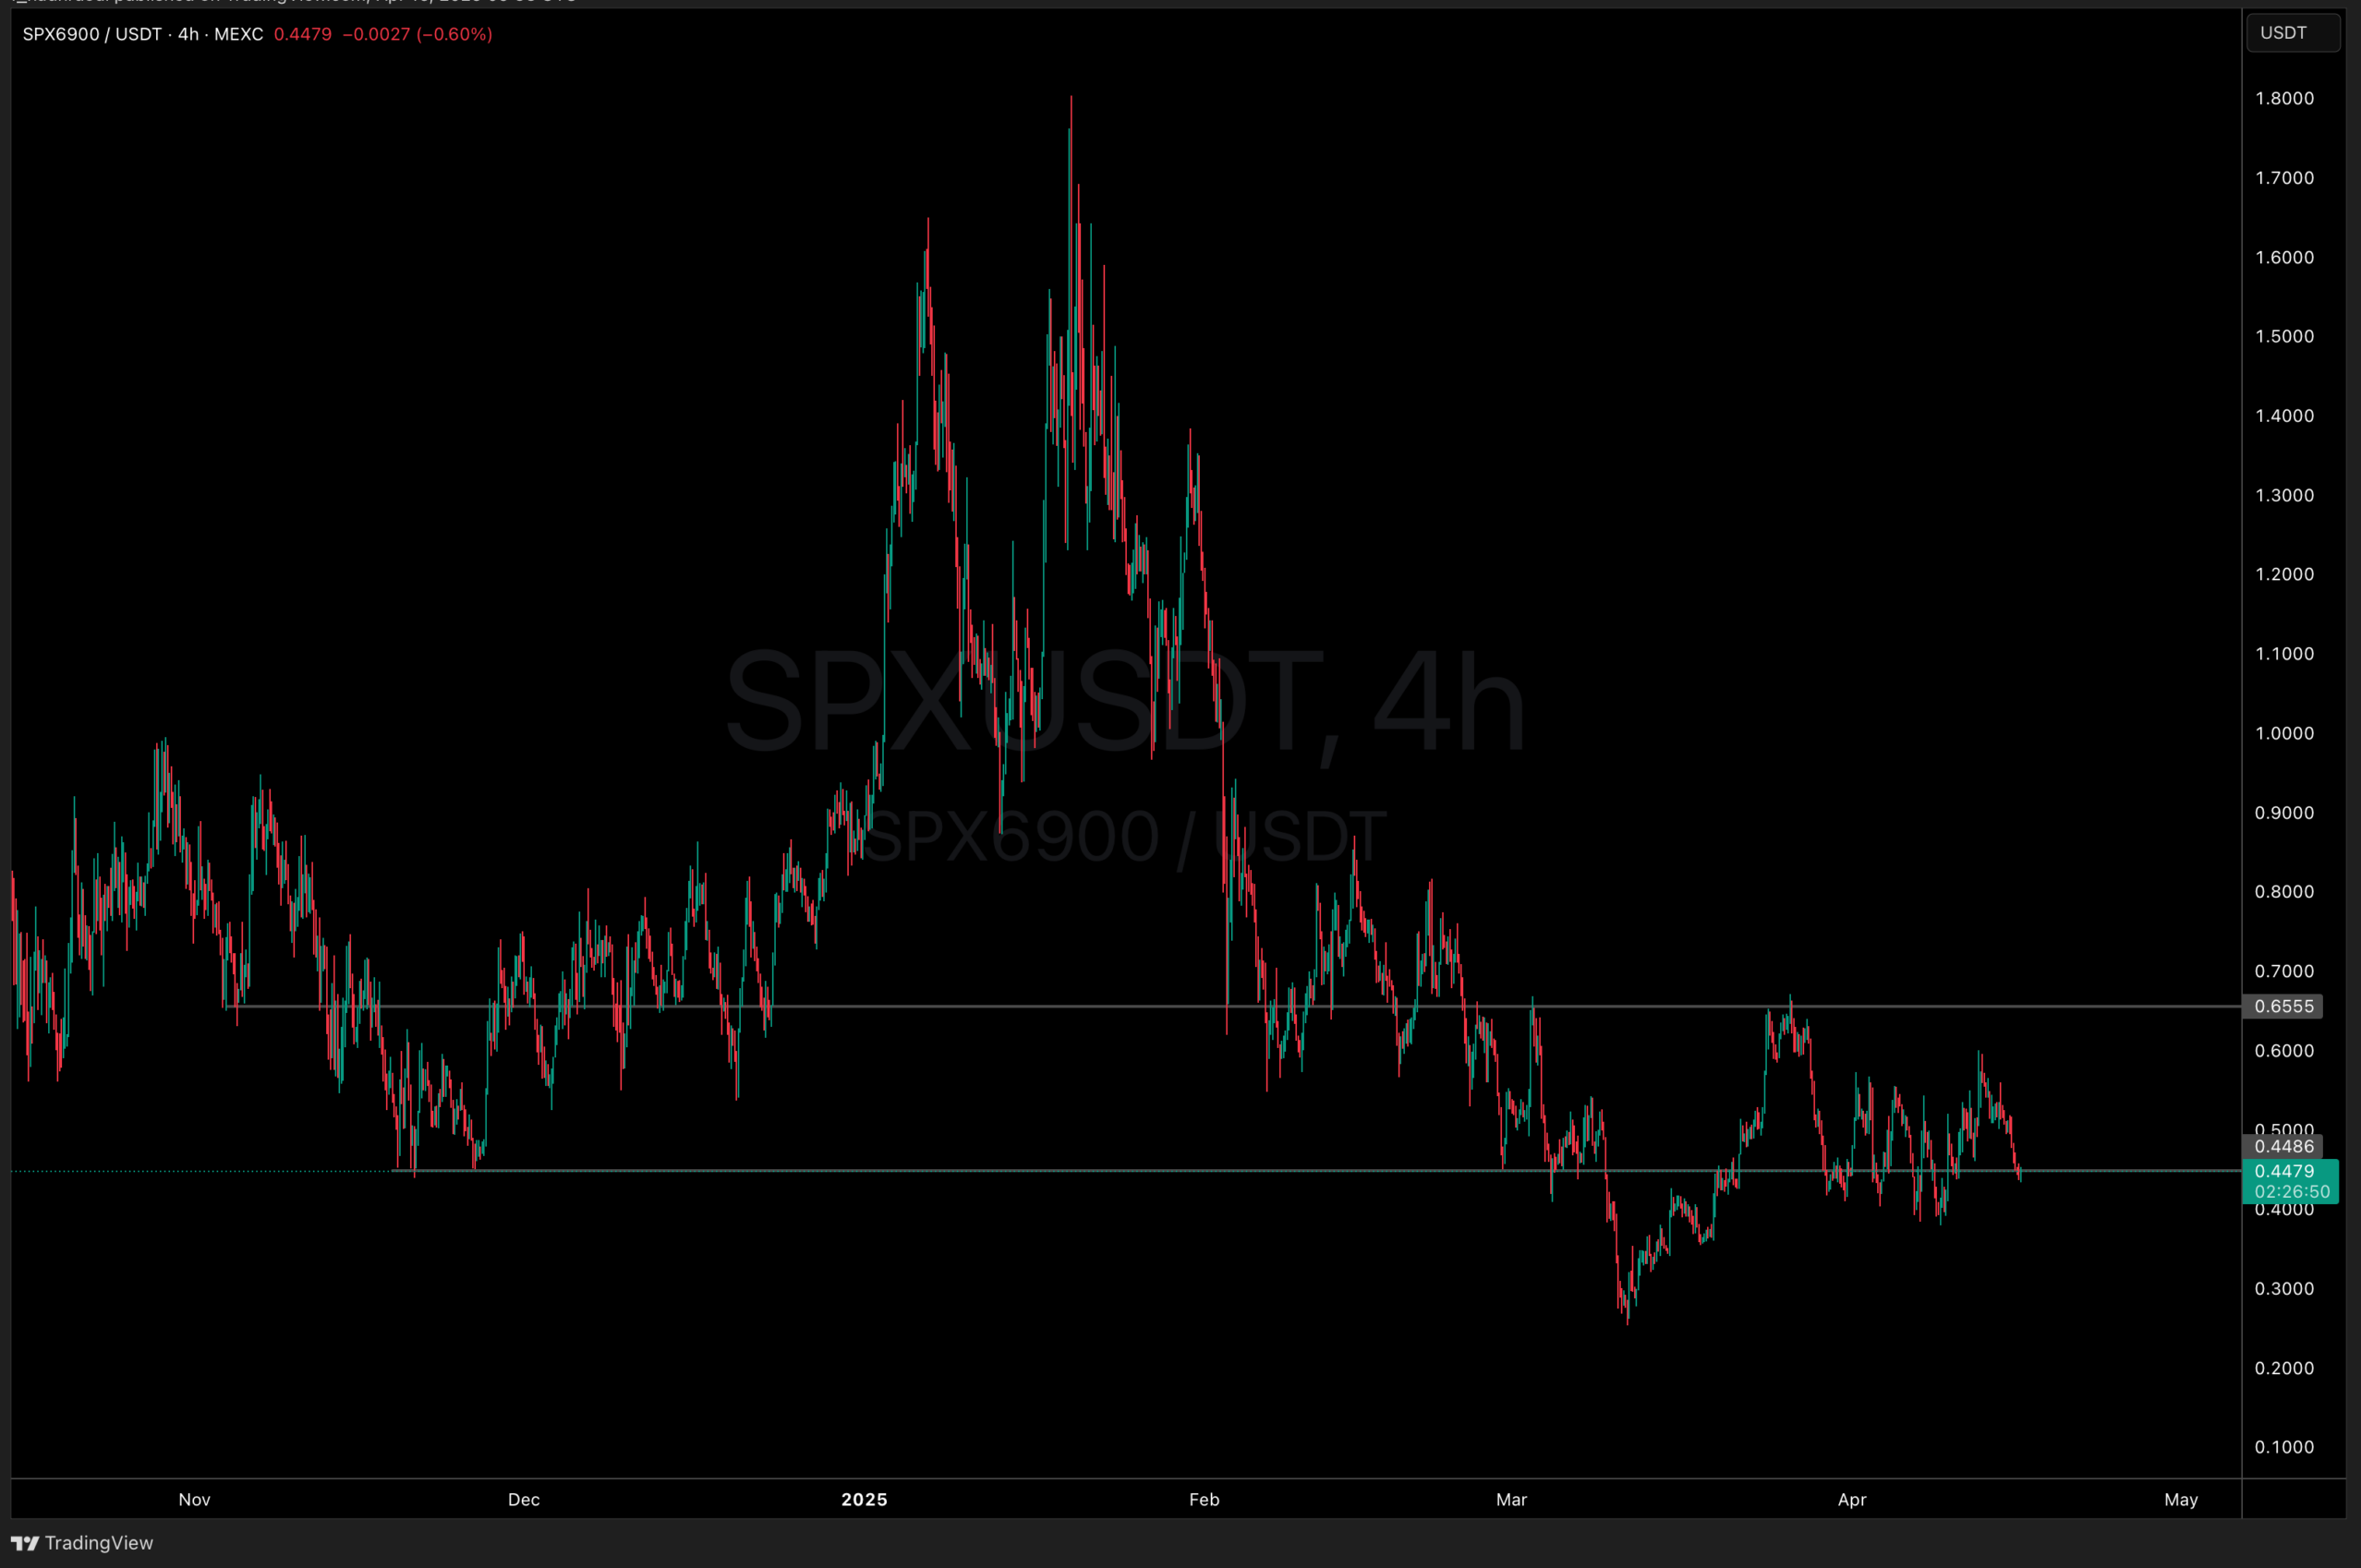Click the Apr label on time axis
This screenshot has height=1568, width=2361.
(1852, 1500)
